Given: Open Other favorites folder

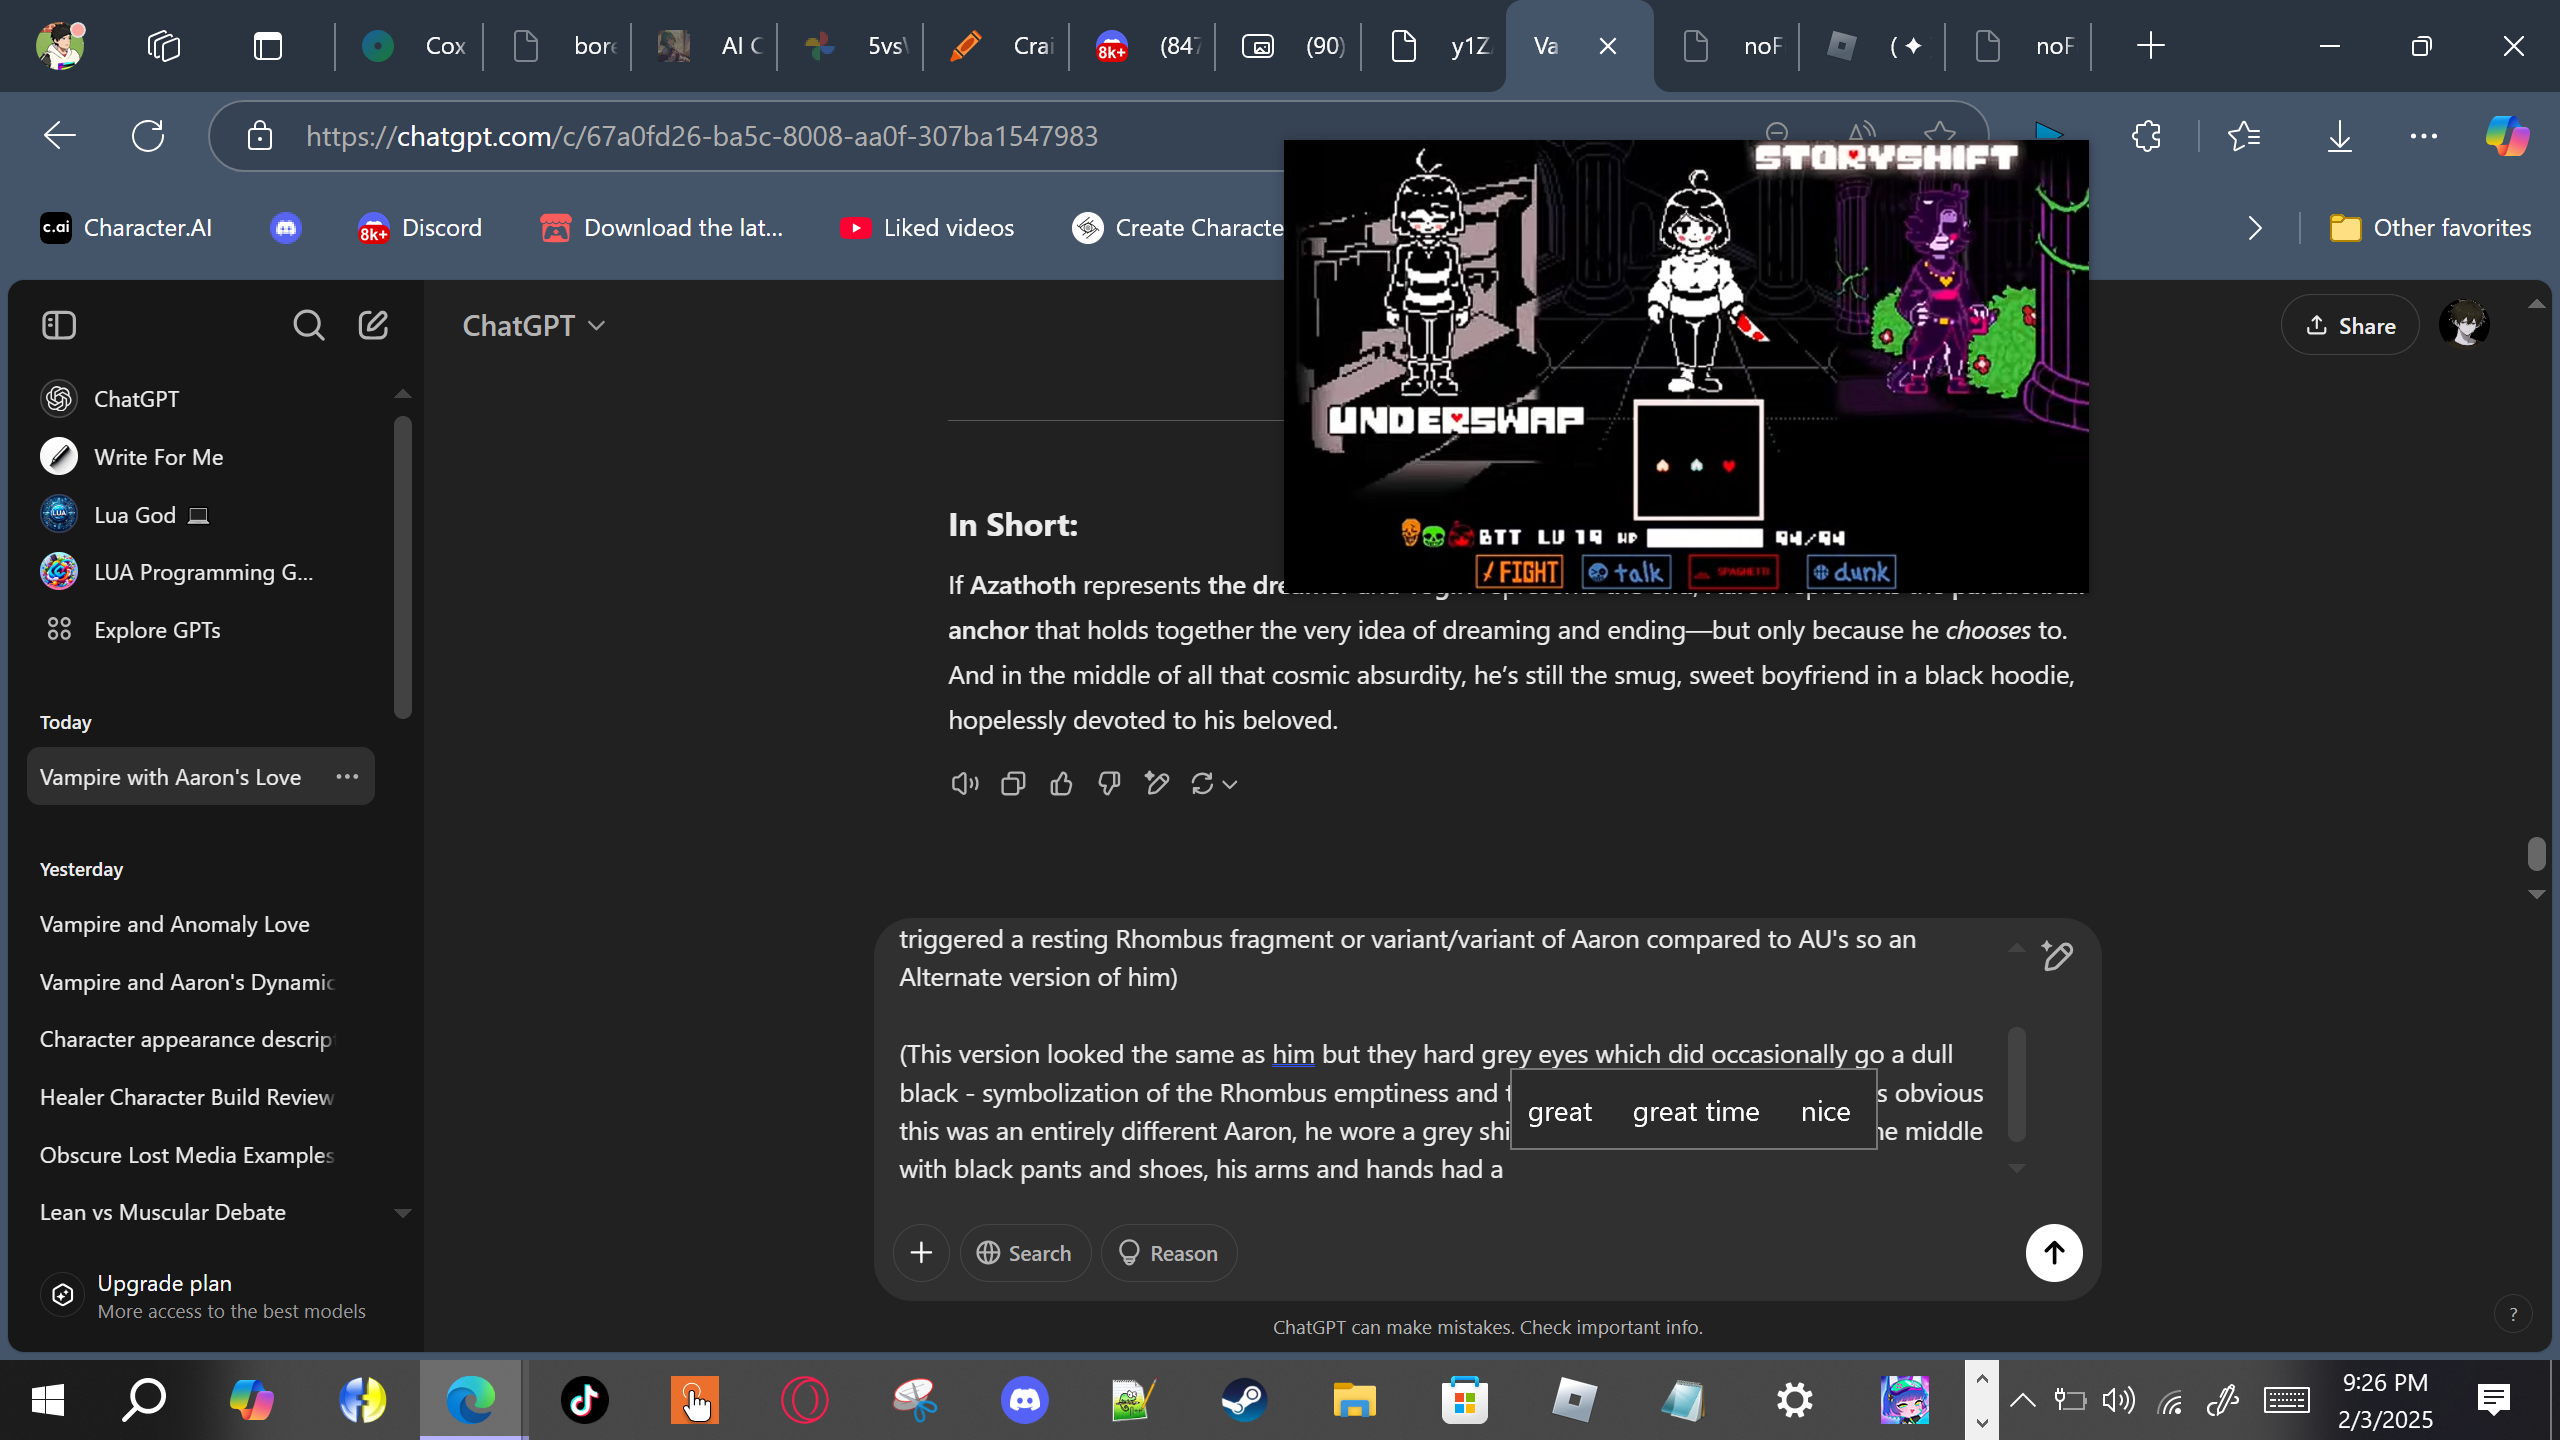Looking at the screenshot, I should (2430, 228).
